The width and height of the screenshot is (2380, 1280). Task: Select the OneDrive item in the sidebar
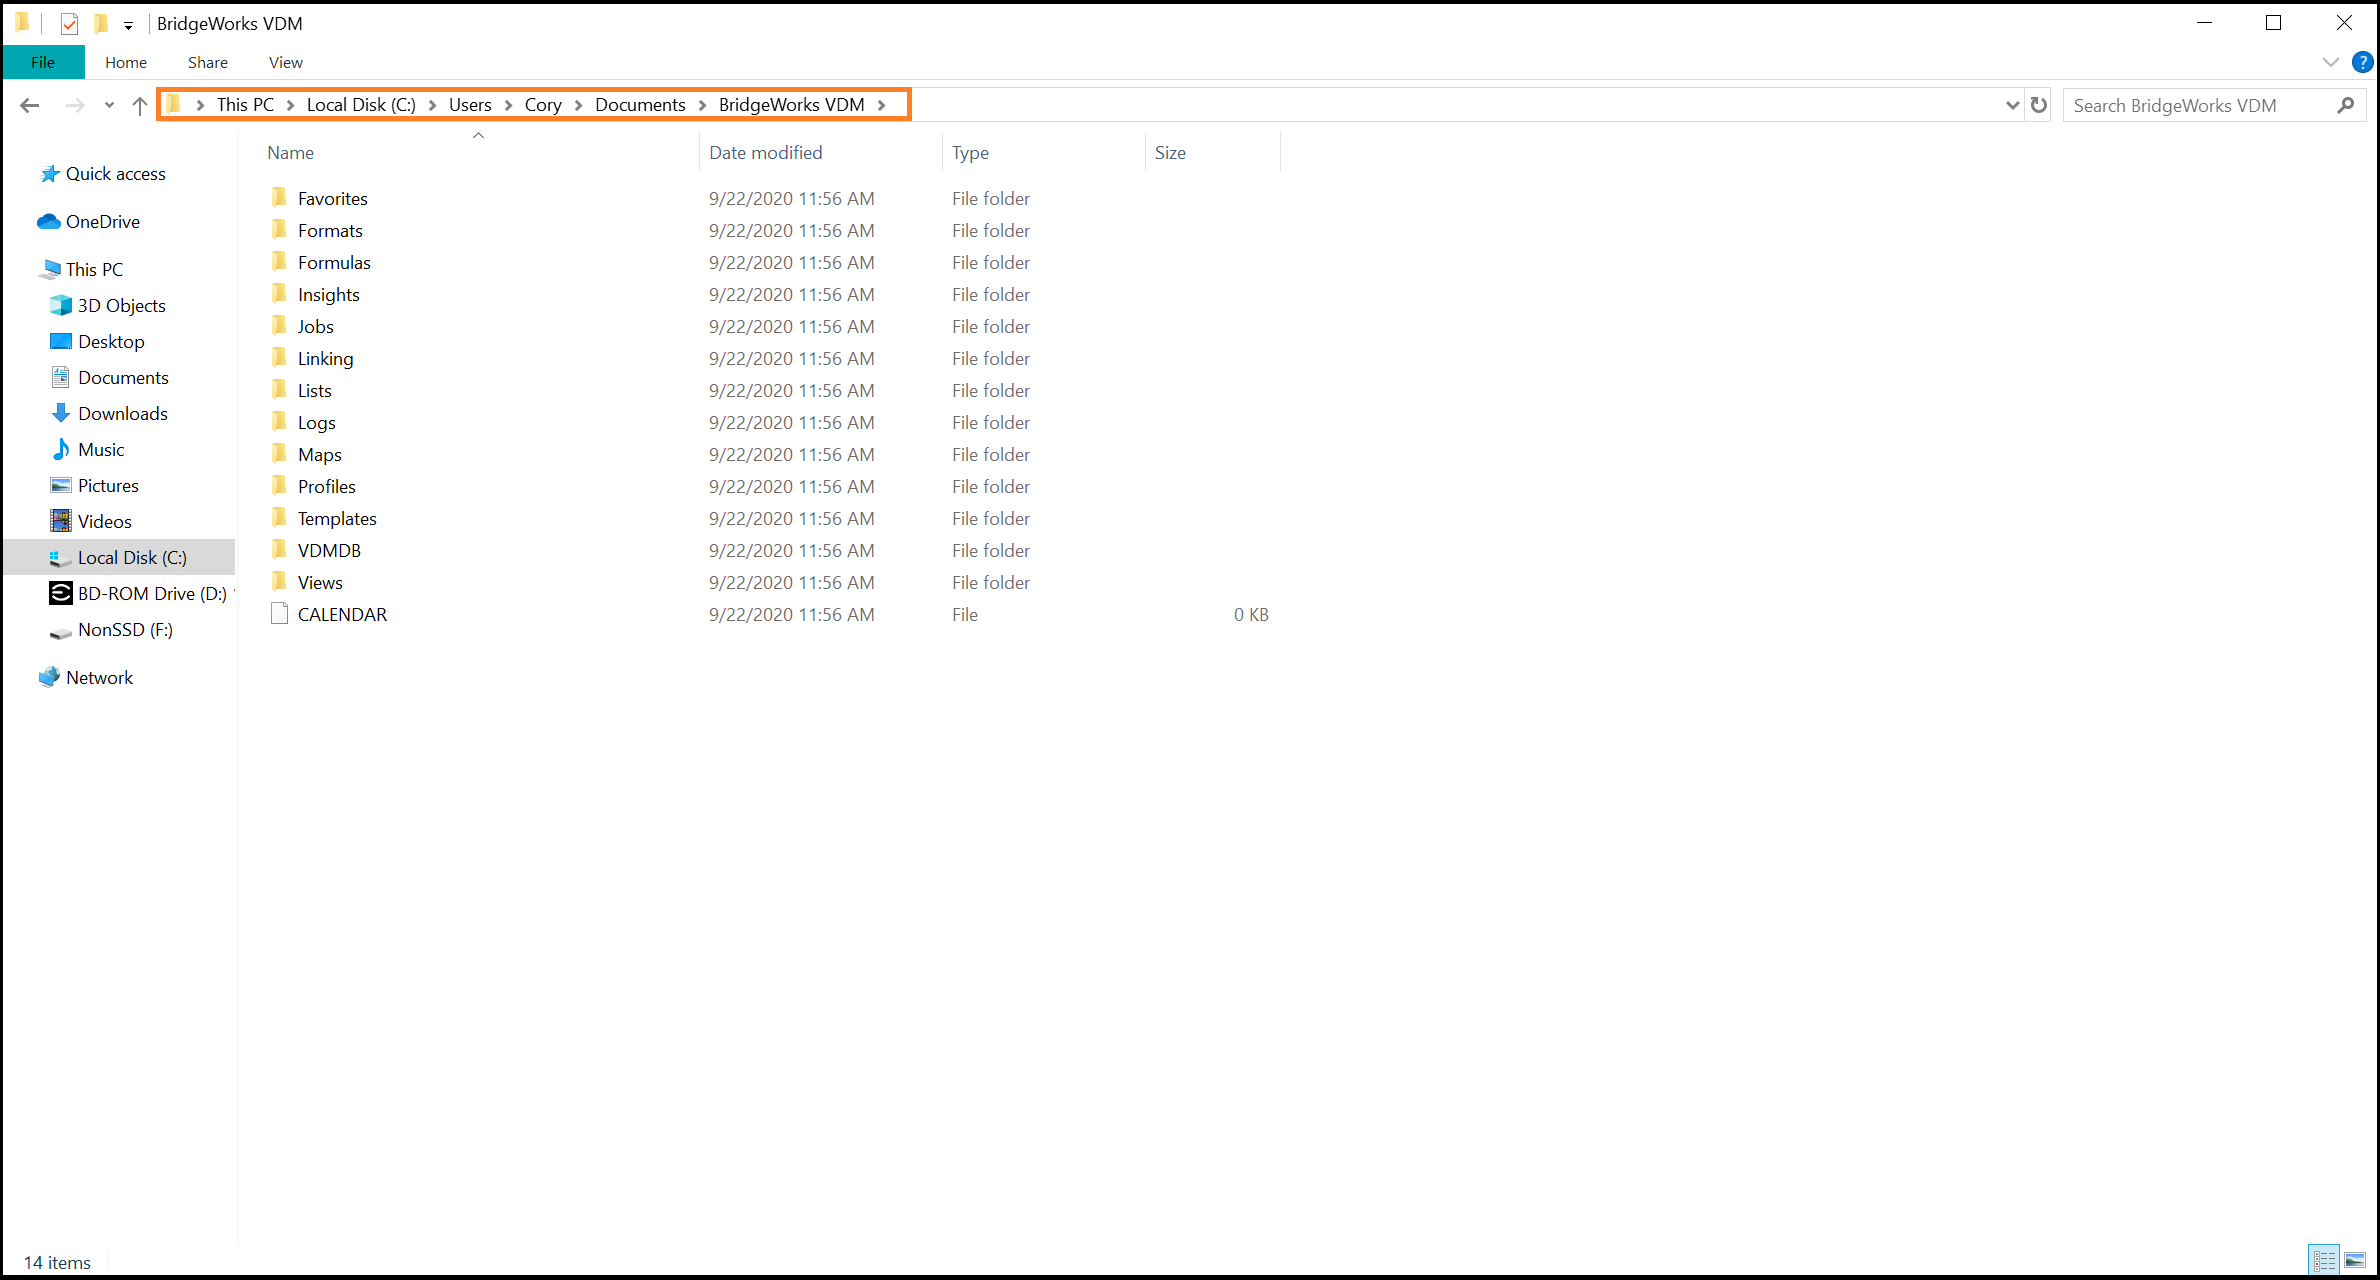pyautogui.click(x=101, y=221)
